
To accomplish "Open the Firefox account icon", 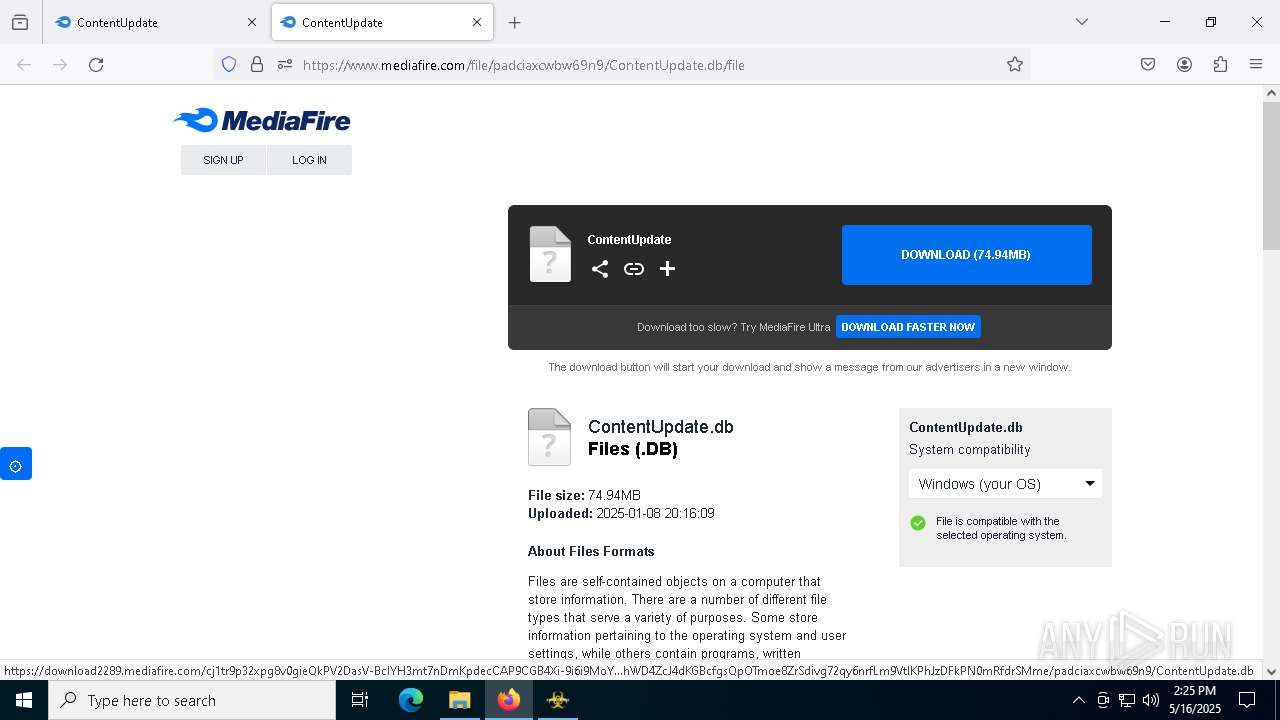I will pyautogui.click(x=1184, y=65).
